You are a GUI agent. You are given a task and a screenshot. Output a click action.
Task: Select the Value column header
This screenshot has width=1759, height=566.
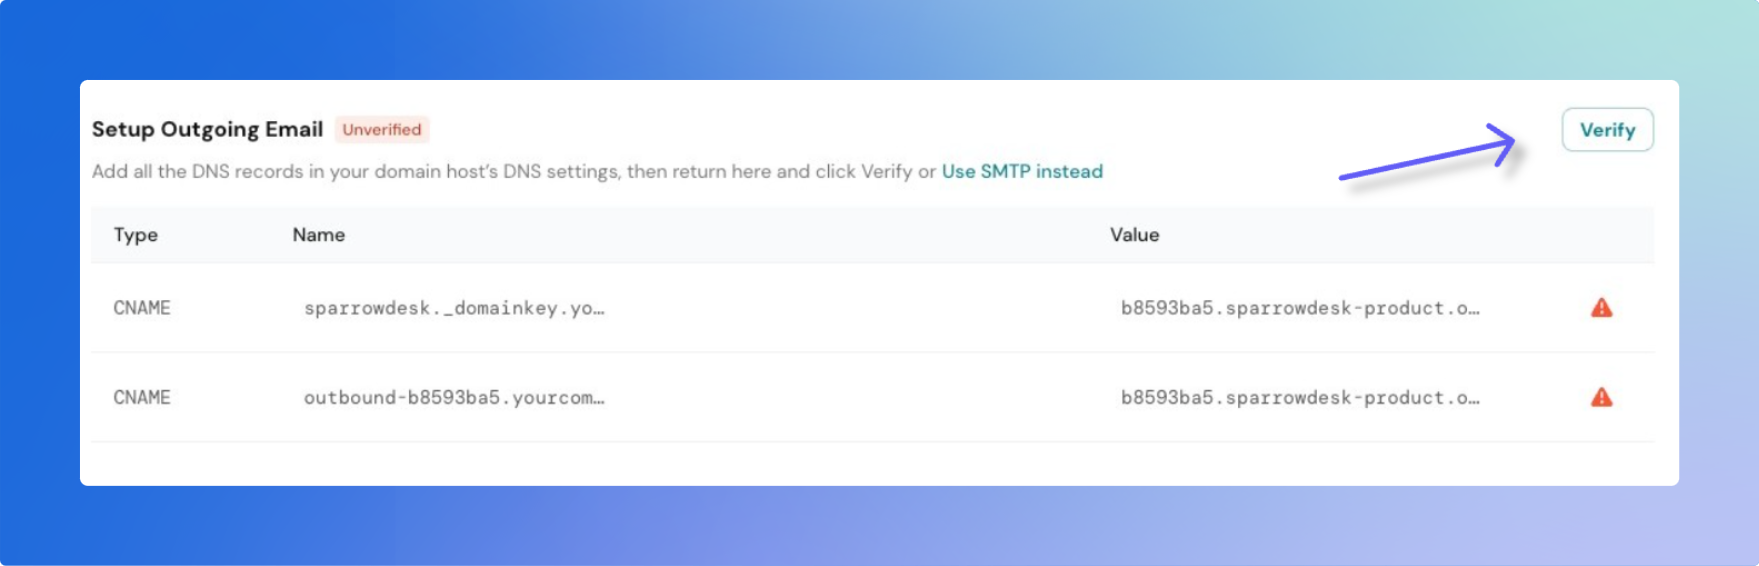[1134, 235]
